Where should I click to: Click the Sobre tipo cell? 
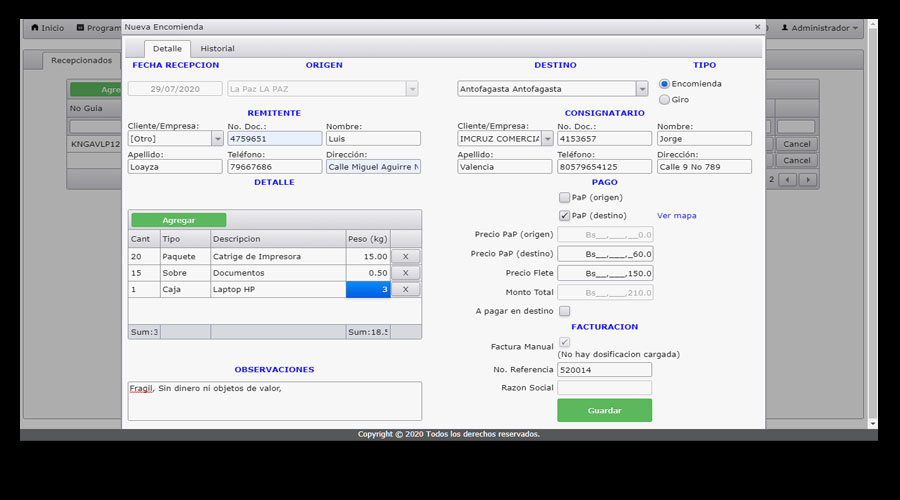[x=185, y=273]
